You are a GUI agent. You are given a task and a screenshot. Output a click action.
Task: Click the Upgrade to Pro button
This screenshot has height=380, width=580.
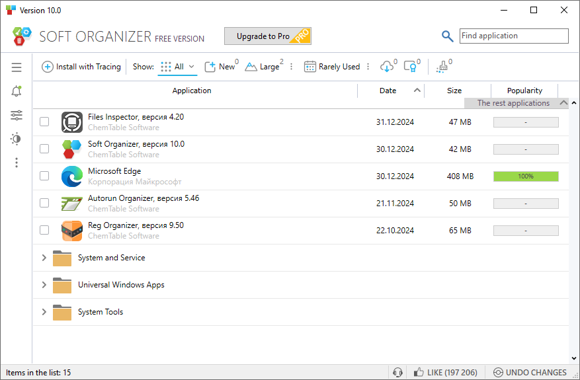click(268, 36)
